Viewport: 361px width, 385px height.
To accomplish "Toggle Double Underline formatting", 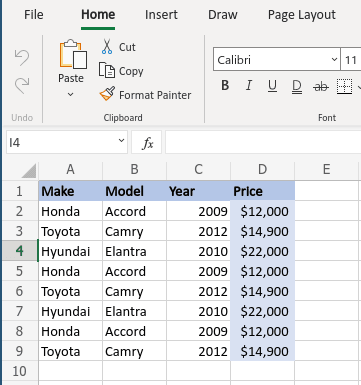I will (297, 87).
